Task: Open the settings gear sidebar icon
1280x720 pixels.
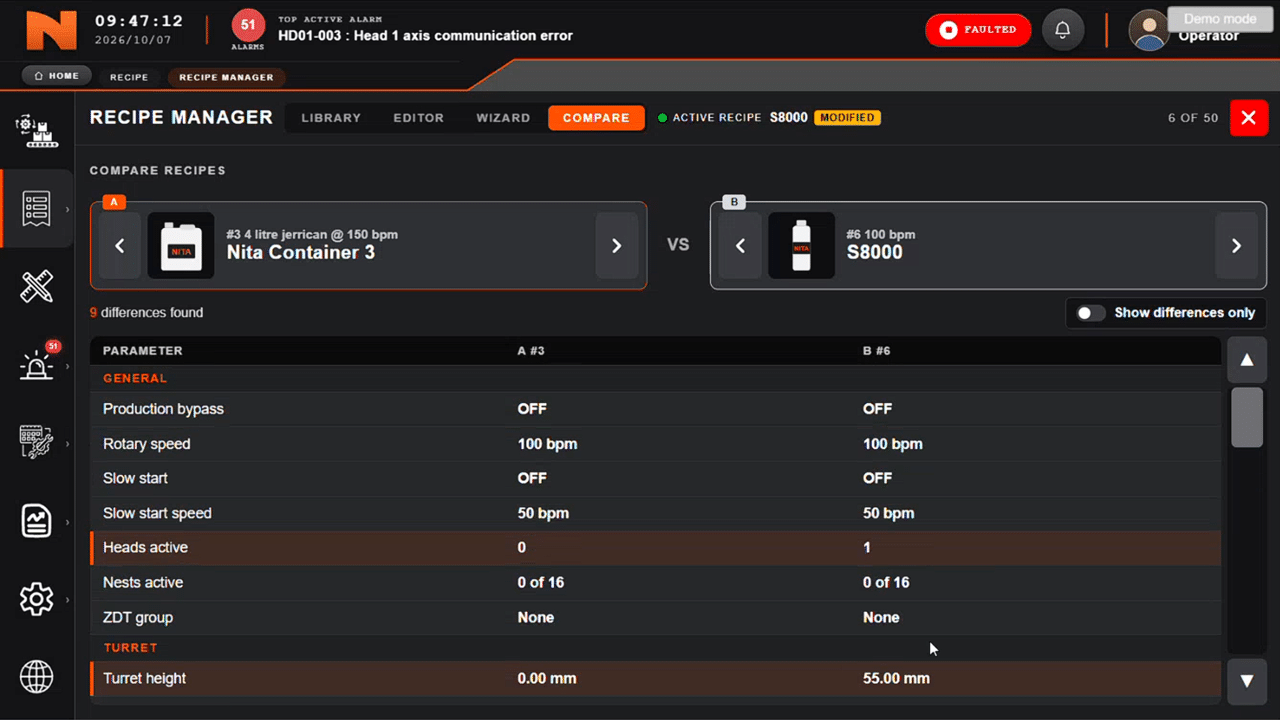Action: click(x=36, y=599)
